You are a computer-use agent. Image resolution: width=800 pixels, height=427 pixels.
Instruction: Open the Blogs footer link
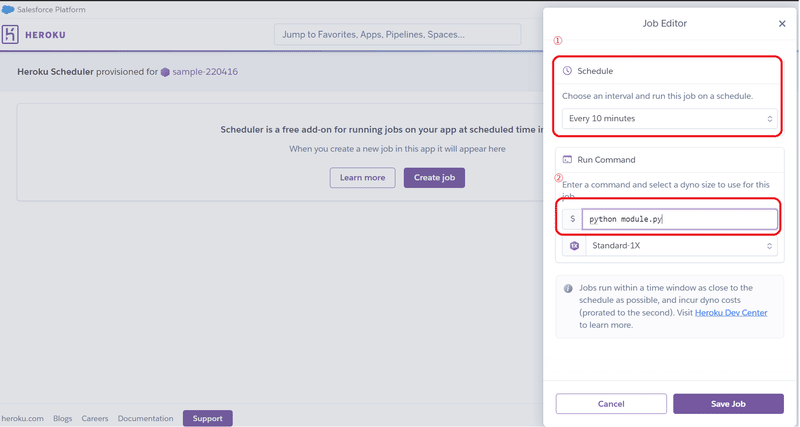62,418
